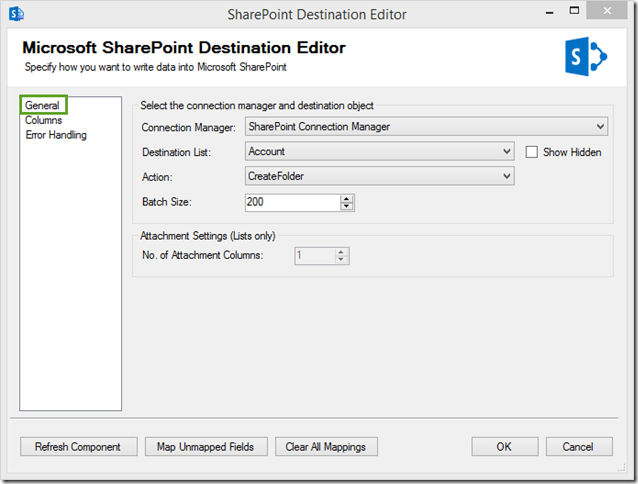Click the Batch Size label

click(x=166, y=202)
